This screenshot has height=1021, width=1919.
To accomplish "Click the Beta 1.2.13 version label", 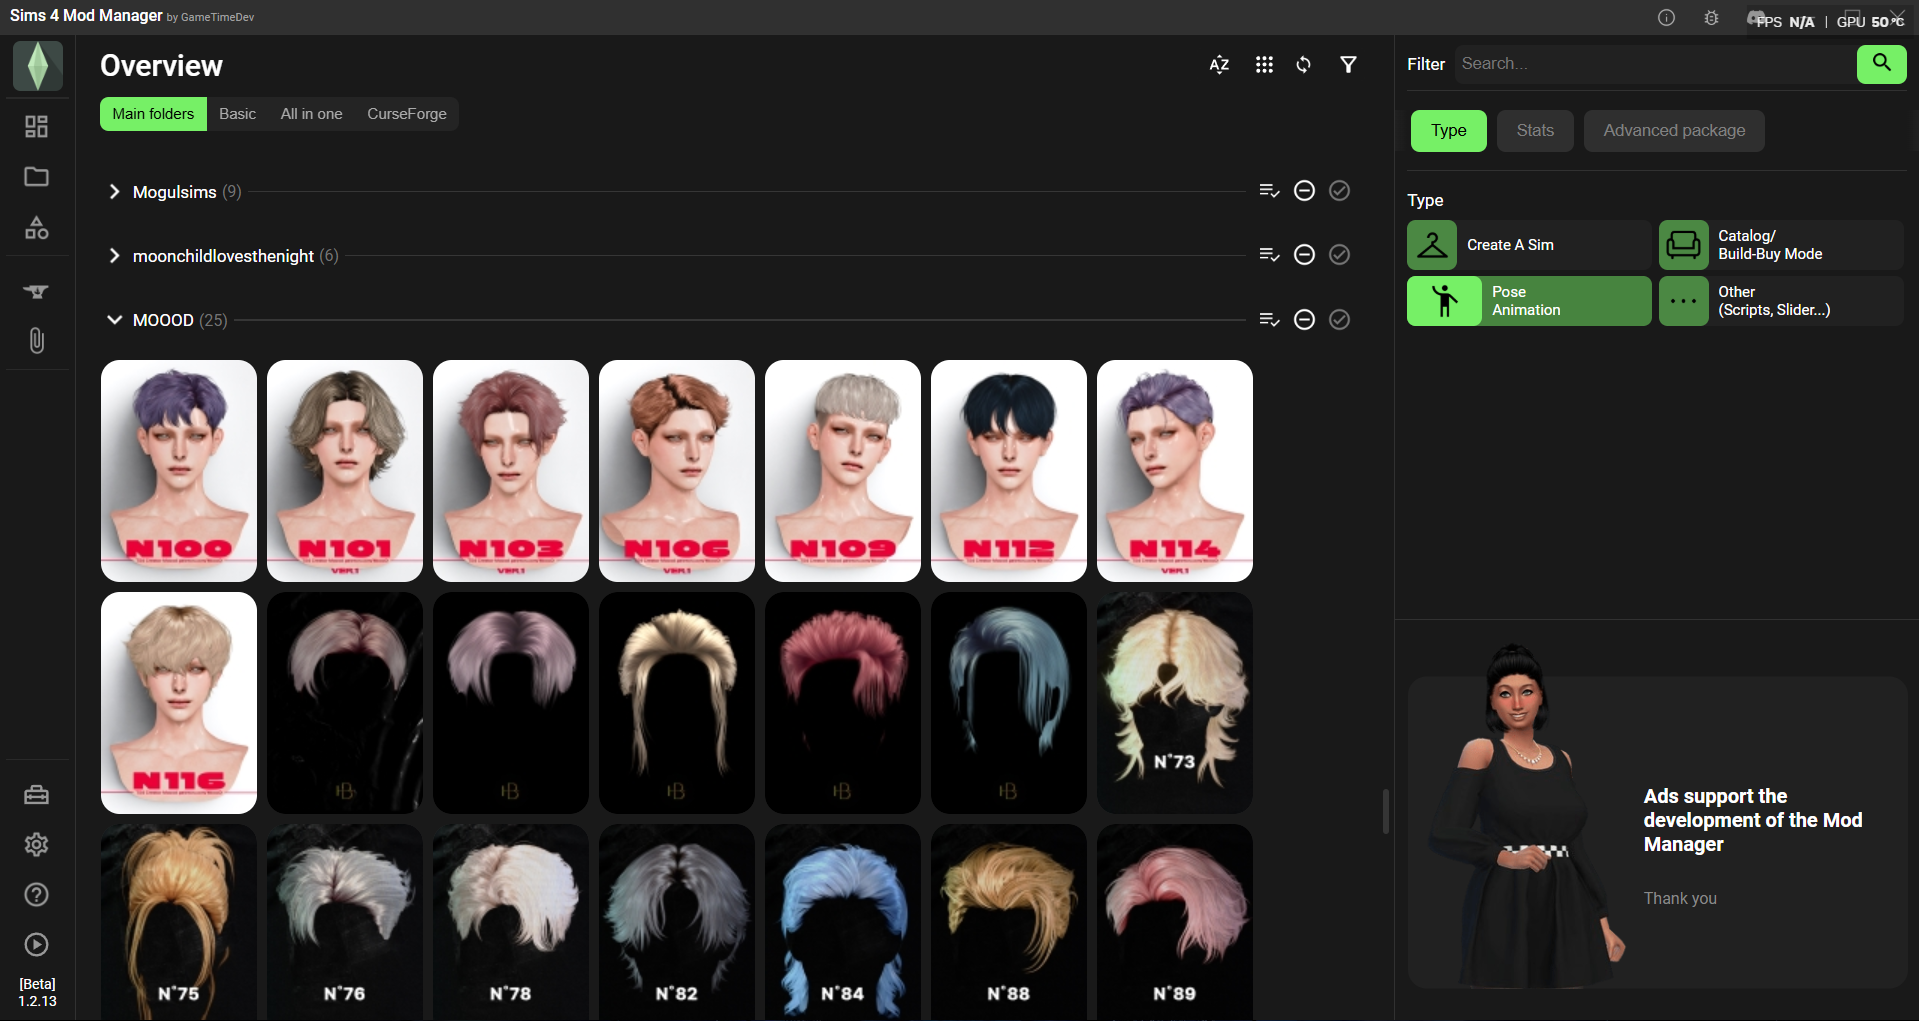I will 37,993.
